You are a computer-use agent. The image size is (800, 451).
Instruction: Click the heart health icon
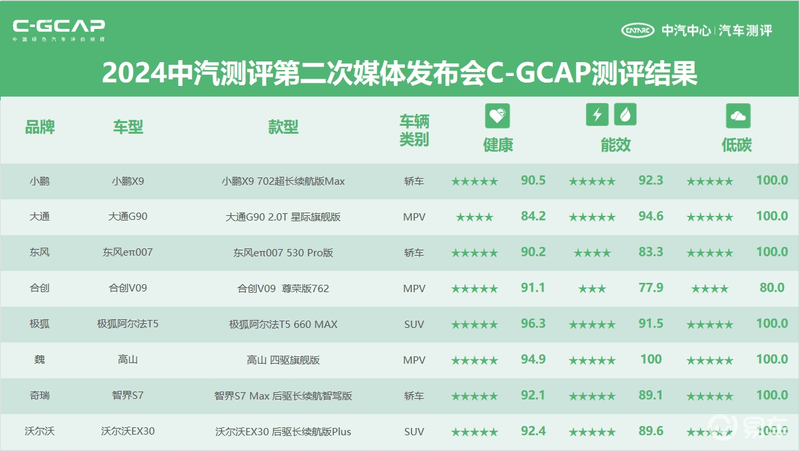click(497, 116)
